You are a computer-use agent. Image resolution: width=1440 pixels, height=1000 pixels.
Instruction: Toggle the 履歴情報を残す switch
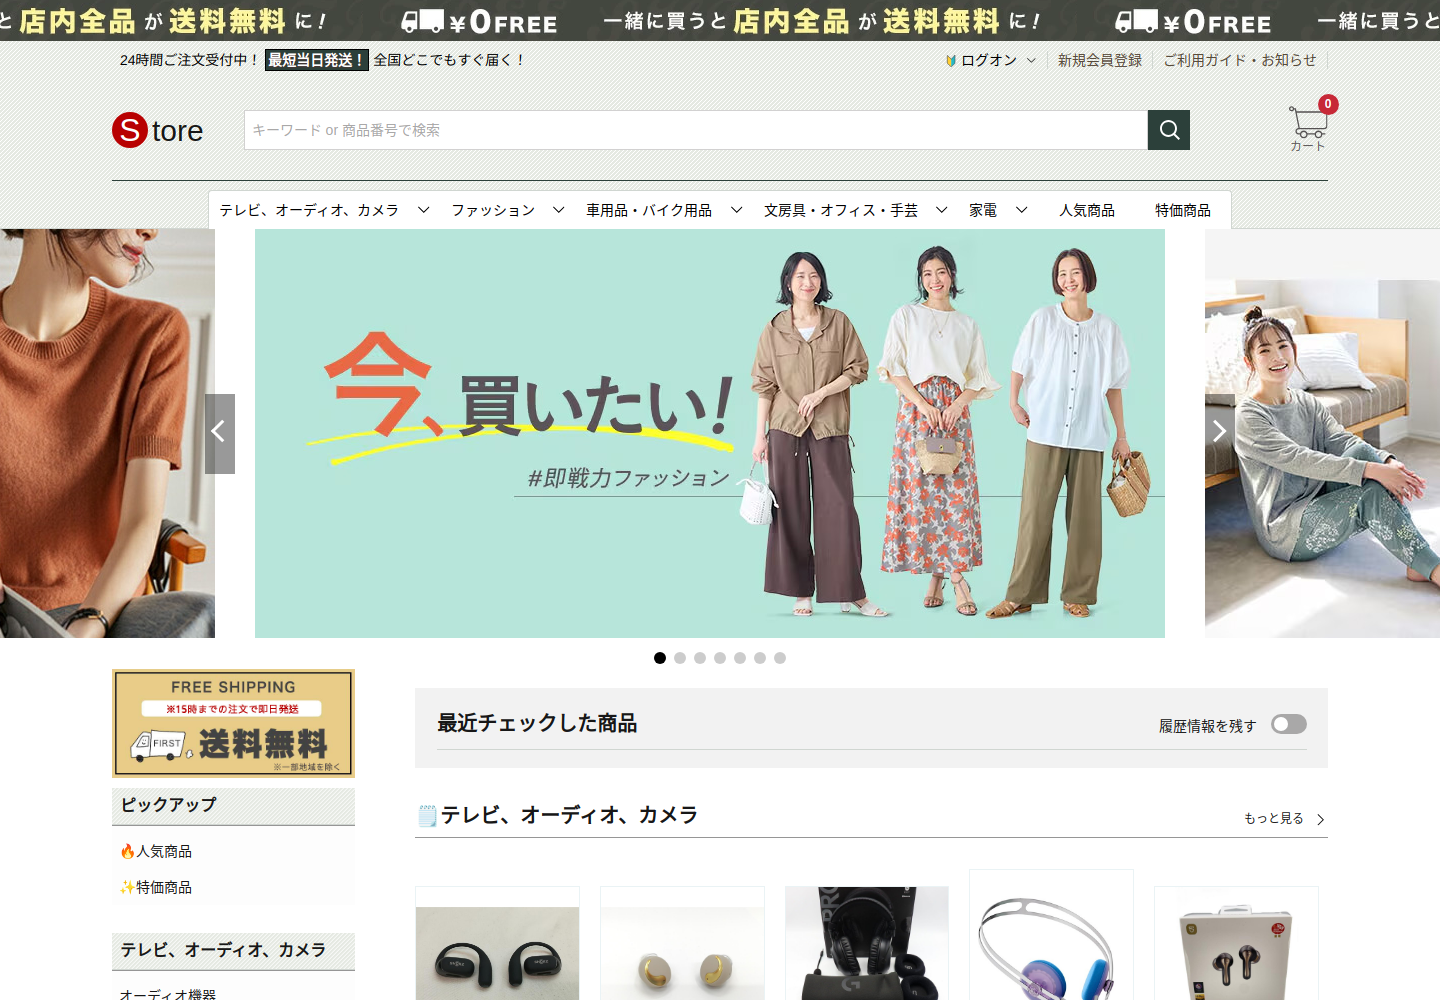(1289, 724)
